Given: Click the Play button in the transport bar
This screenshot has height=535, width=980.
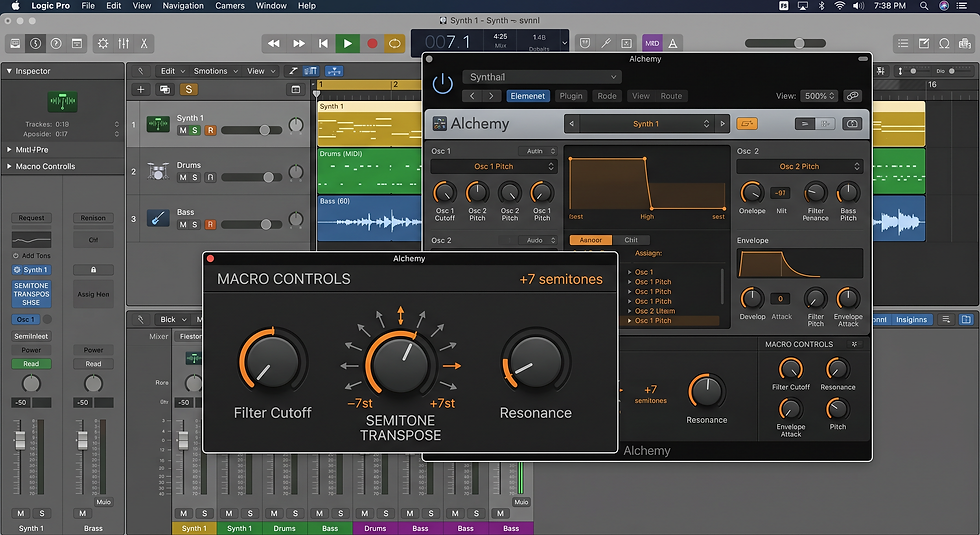Looking at the screenshot, I should [348, 44].
